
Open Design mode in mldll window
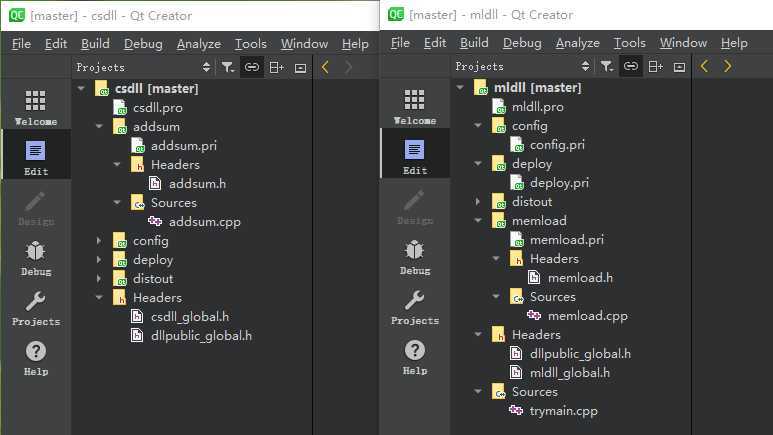pyautogui.click(x=415, y=207)
